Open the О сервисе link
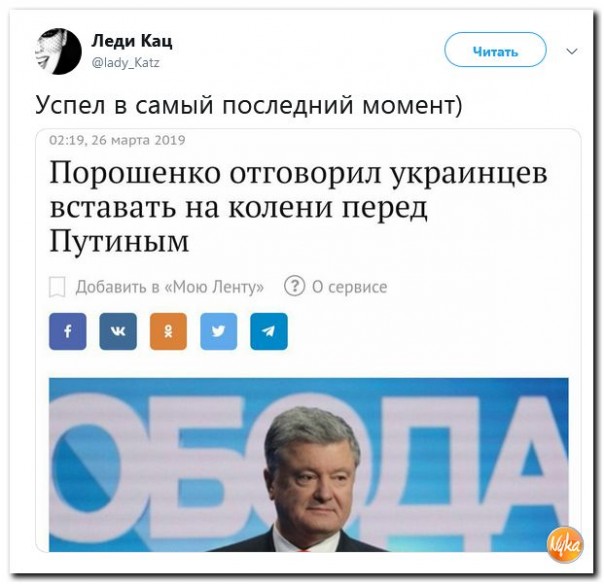The width and height of the screenshot is (604, 584). (349, 287)
